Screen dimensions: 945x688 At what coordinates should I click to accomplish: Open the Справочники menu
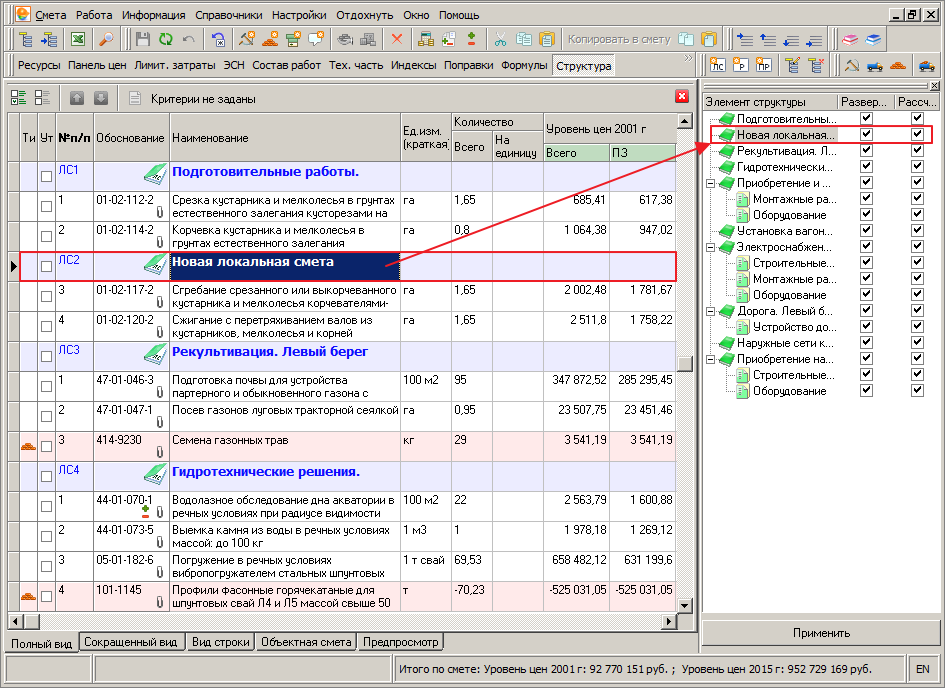(229, 15)
